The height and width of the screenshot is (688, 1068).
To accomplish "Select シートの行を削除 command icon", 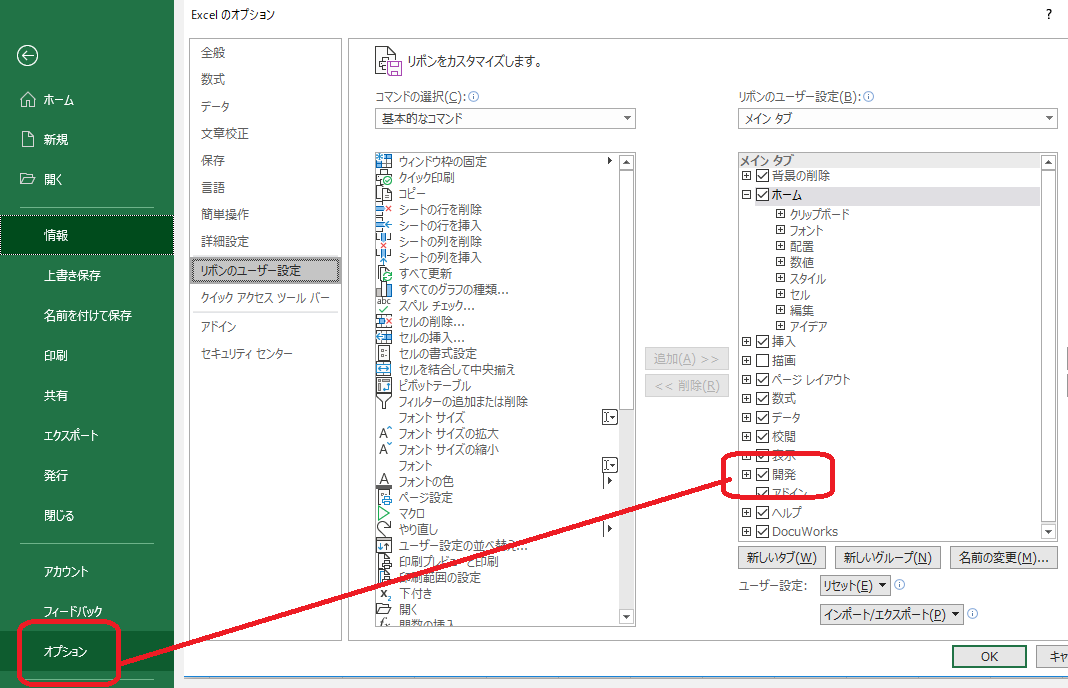I will point(384,209).
